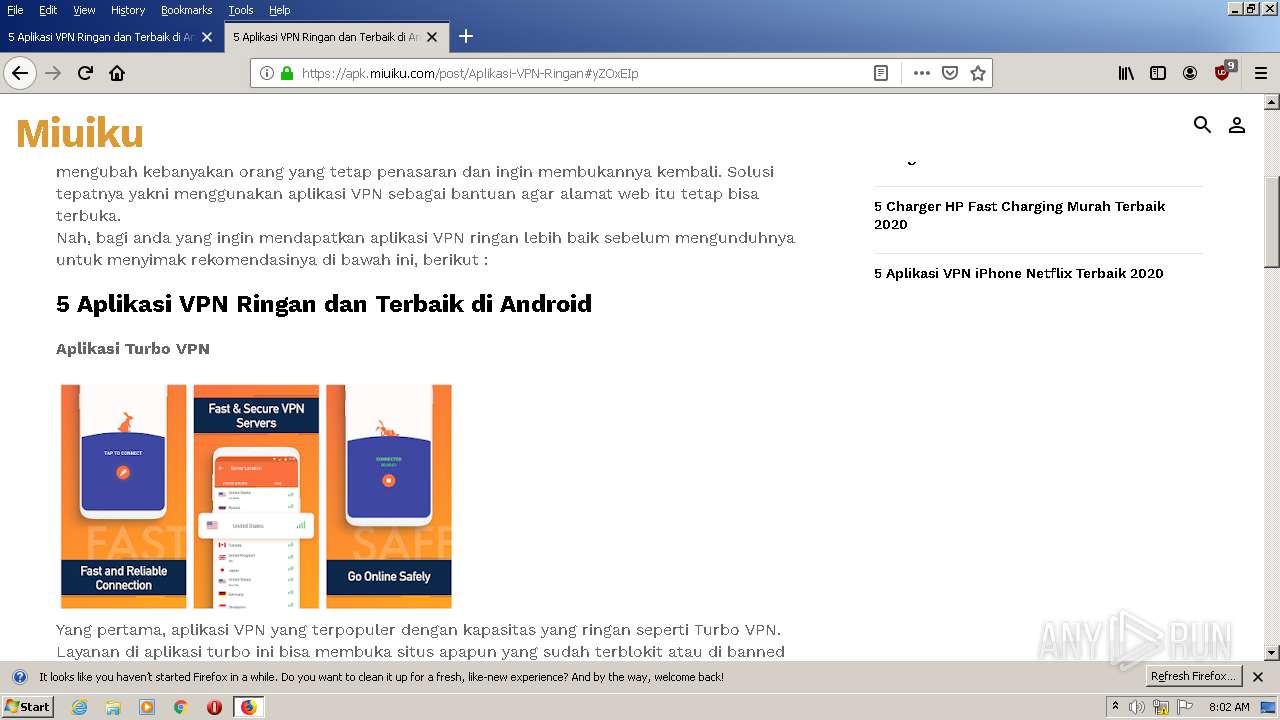Open the Tools menu
The image size is (1280, 720).
(241, 10)
